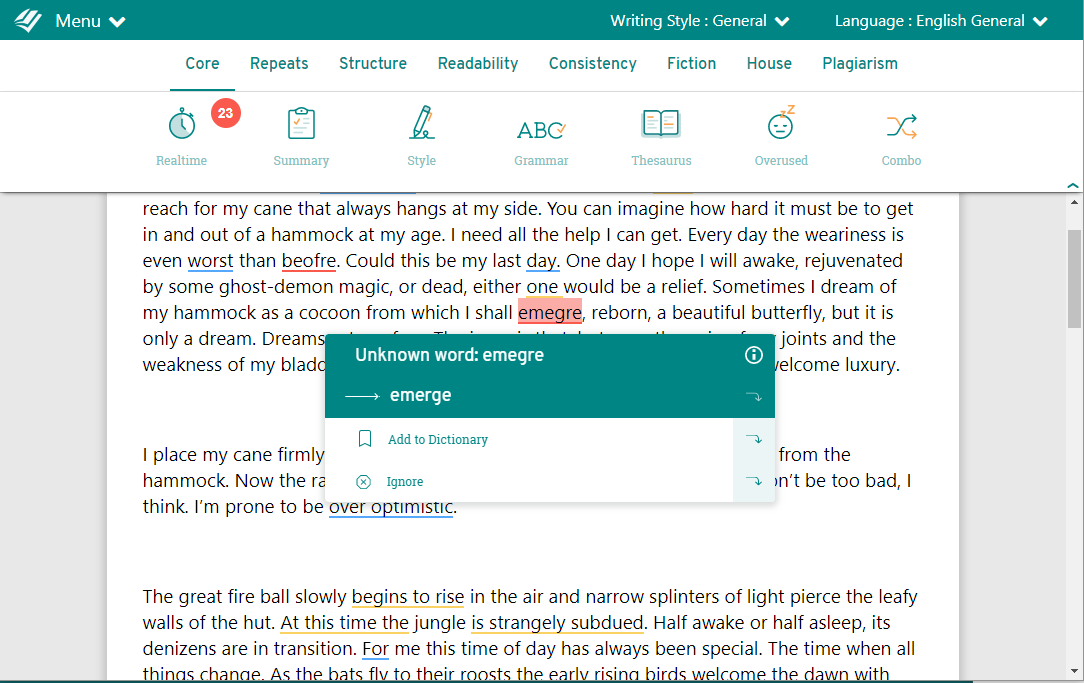The image size is (1084, 683).
Task: Open the Language English General dropdown
Action: (939, 20)
